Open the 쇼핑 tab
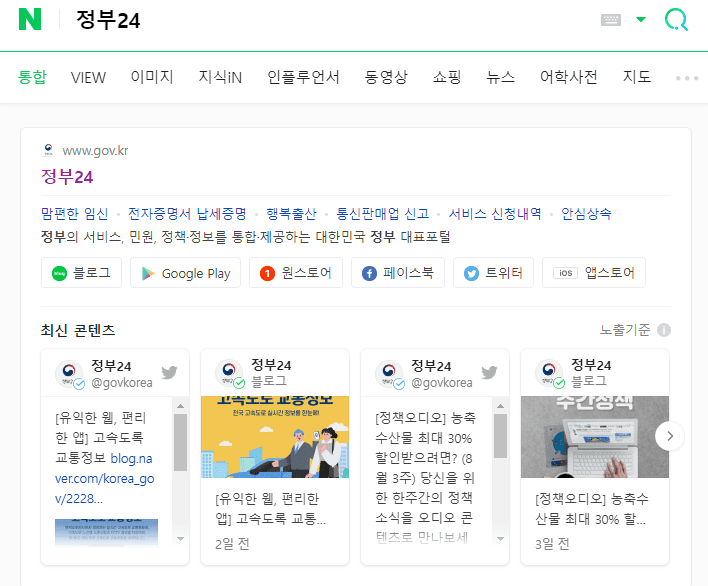 (x=447, y=77)
